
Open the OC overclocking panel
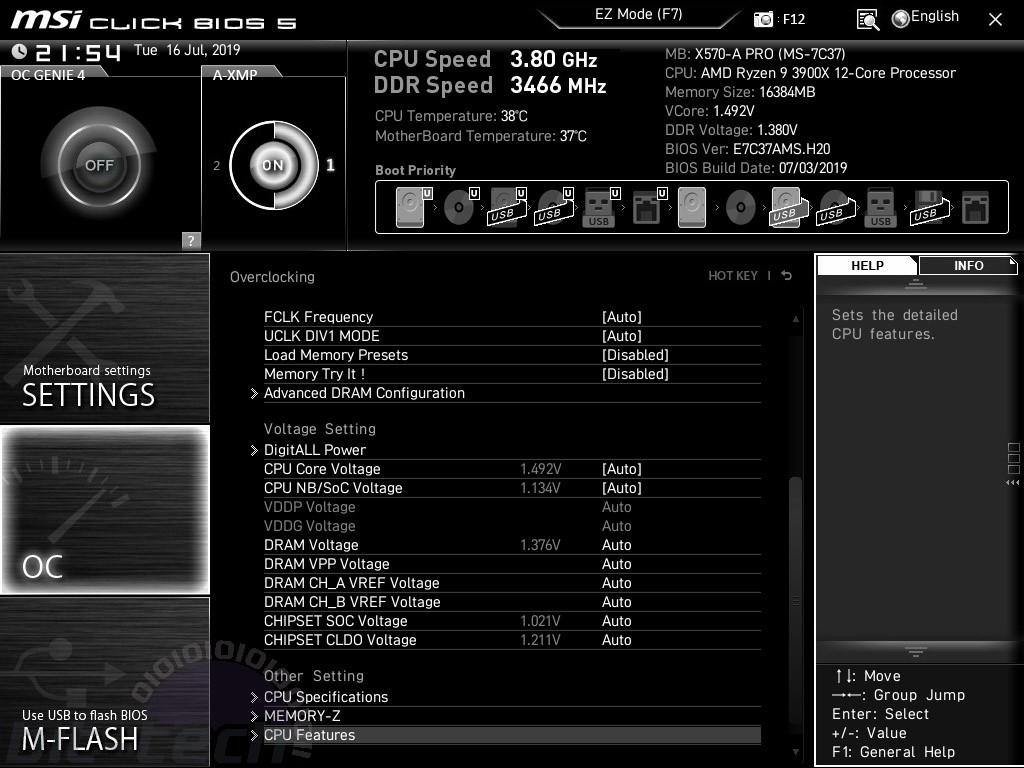[x=104, y=509]
